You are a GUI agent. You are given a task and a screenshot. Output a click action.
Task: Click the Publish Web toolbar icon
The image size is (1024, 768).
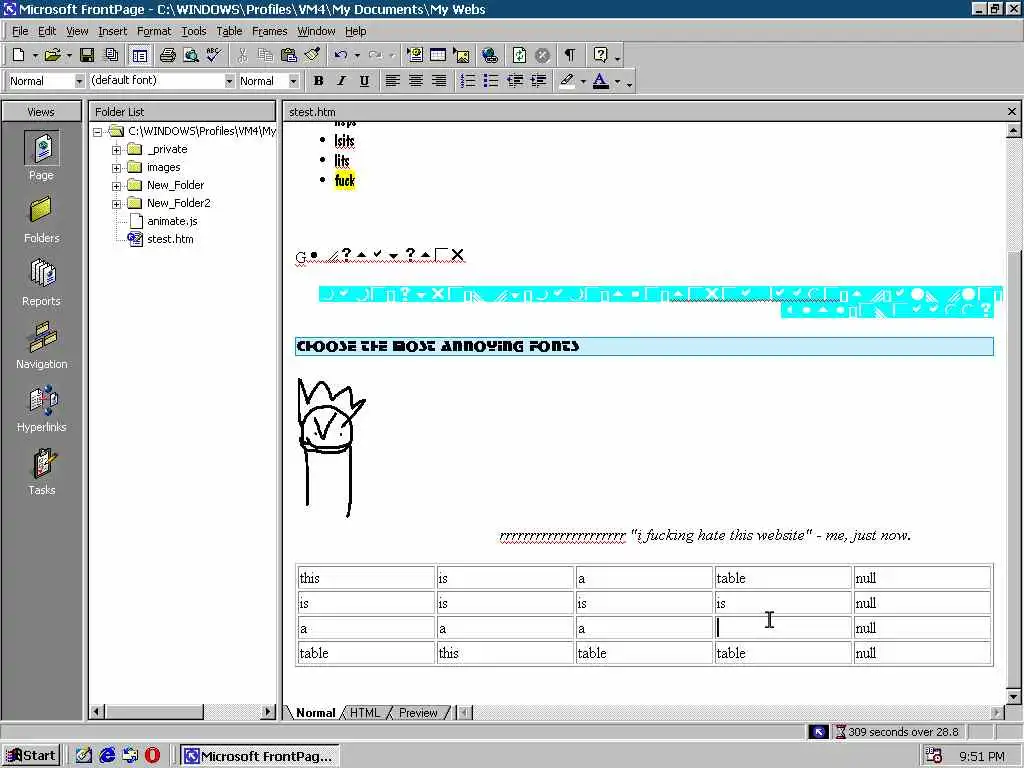pos(112,56)
